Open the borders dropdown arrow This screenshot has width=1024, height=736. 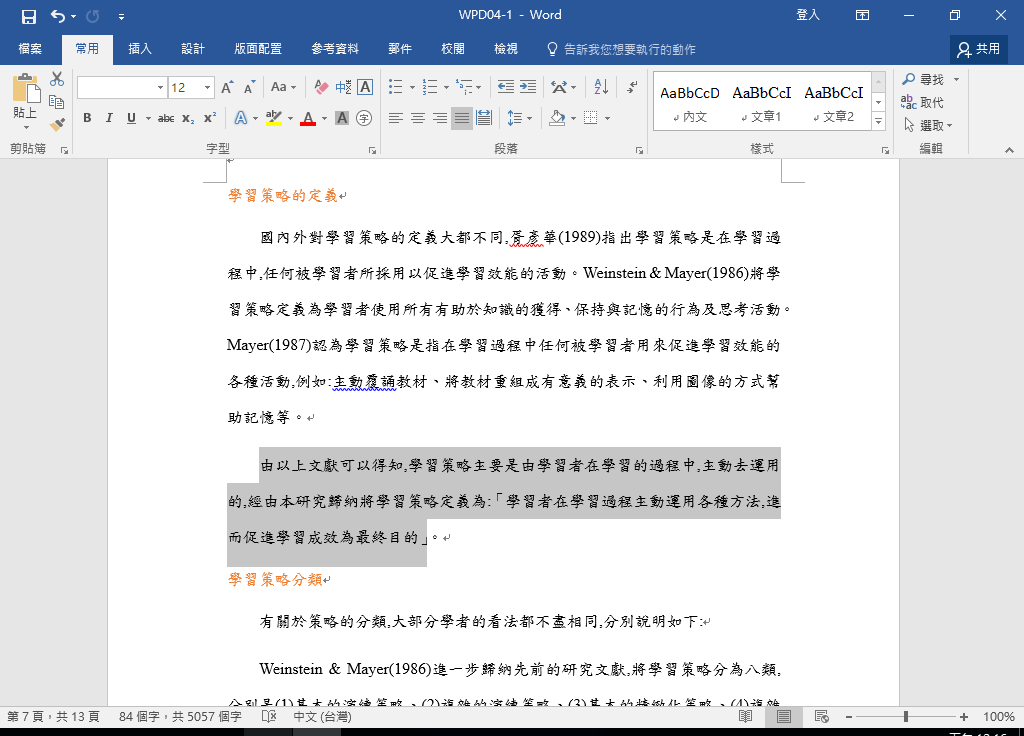click(607, 119)
